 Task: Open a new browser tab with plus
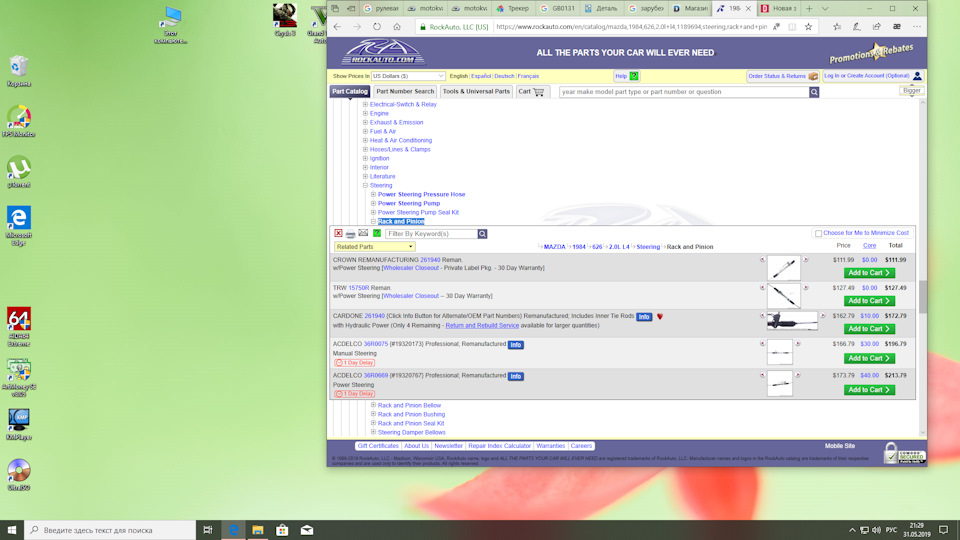coord(809,9)
